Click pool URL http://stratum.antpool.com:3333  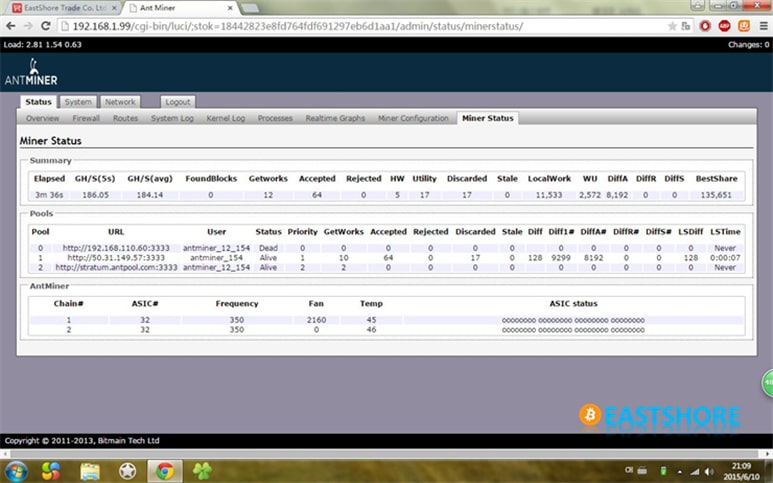pyautogui.click(x=116, y=268)
